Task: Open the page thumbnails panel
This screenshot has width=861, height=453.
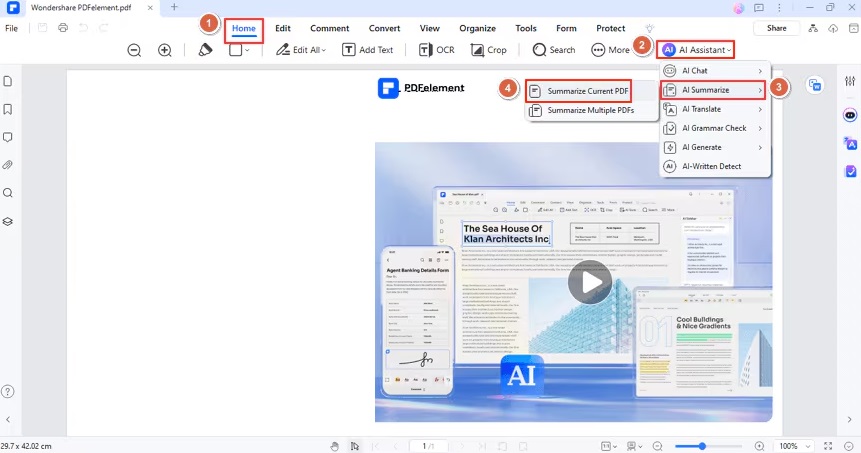Action: pos(8,81)
